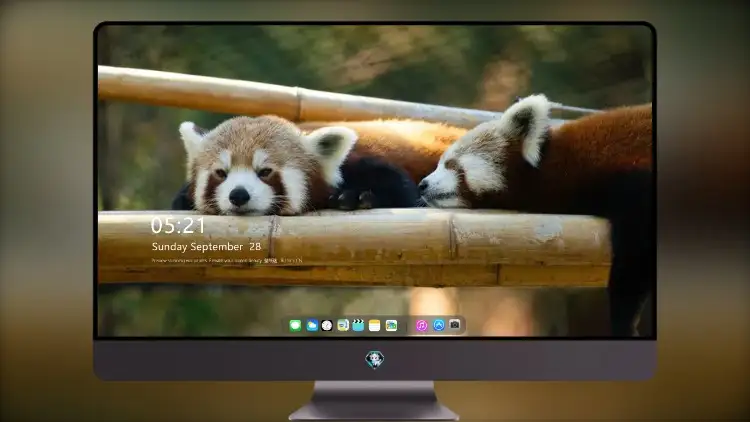Screen dimensions: 750x422
Task: Open the clapperboard video app in the dock
Action: 358,326
